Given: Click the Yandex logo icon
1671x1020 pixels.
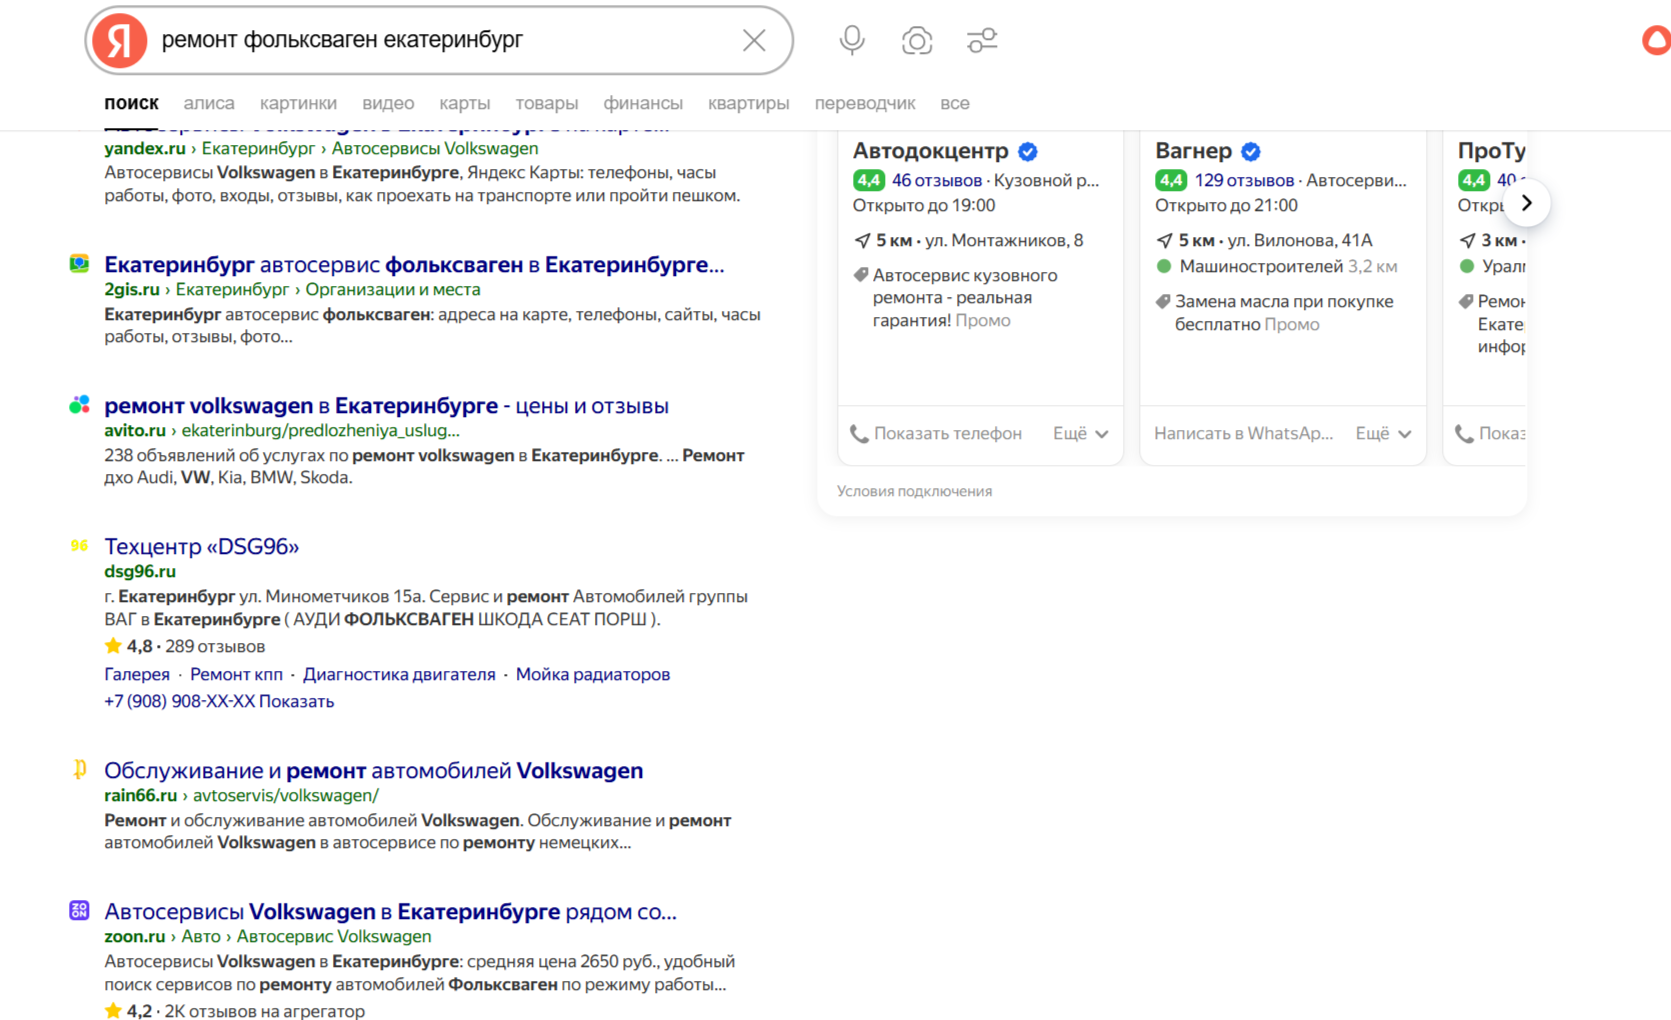Looking at the screenshot, I should 119,40.
